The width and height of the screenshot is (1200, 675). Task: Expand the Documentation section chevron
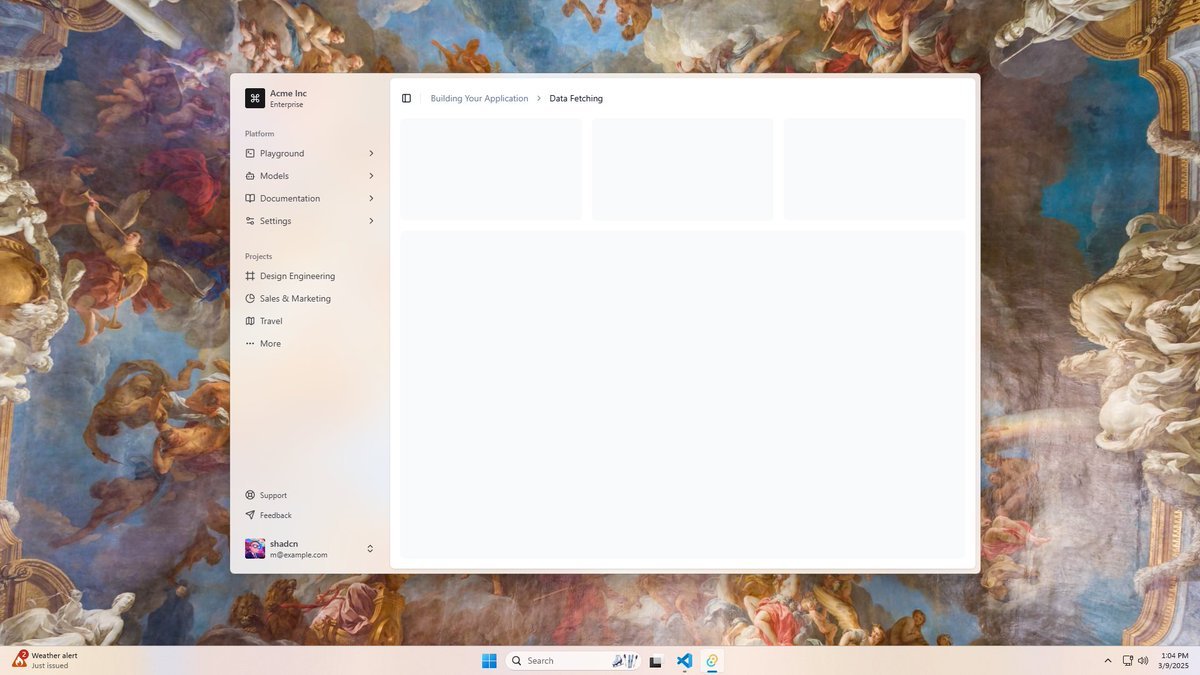371,198
